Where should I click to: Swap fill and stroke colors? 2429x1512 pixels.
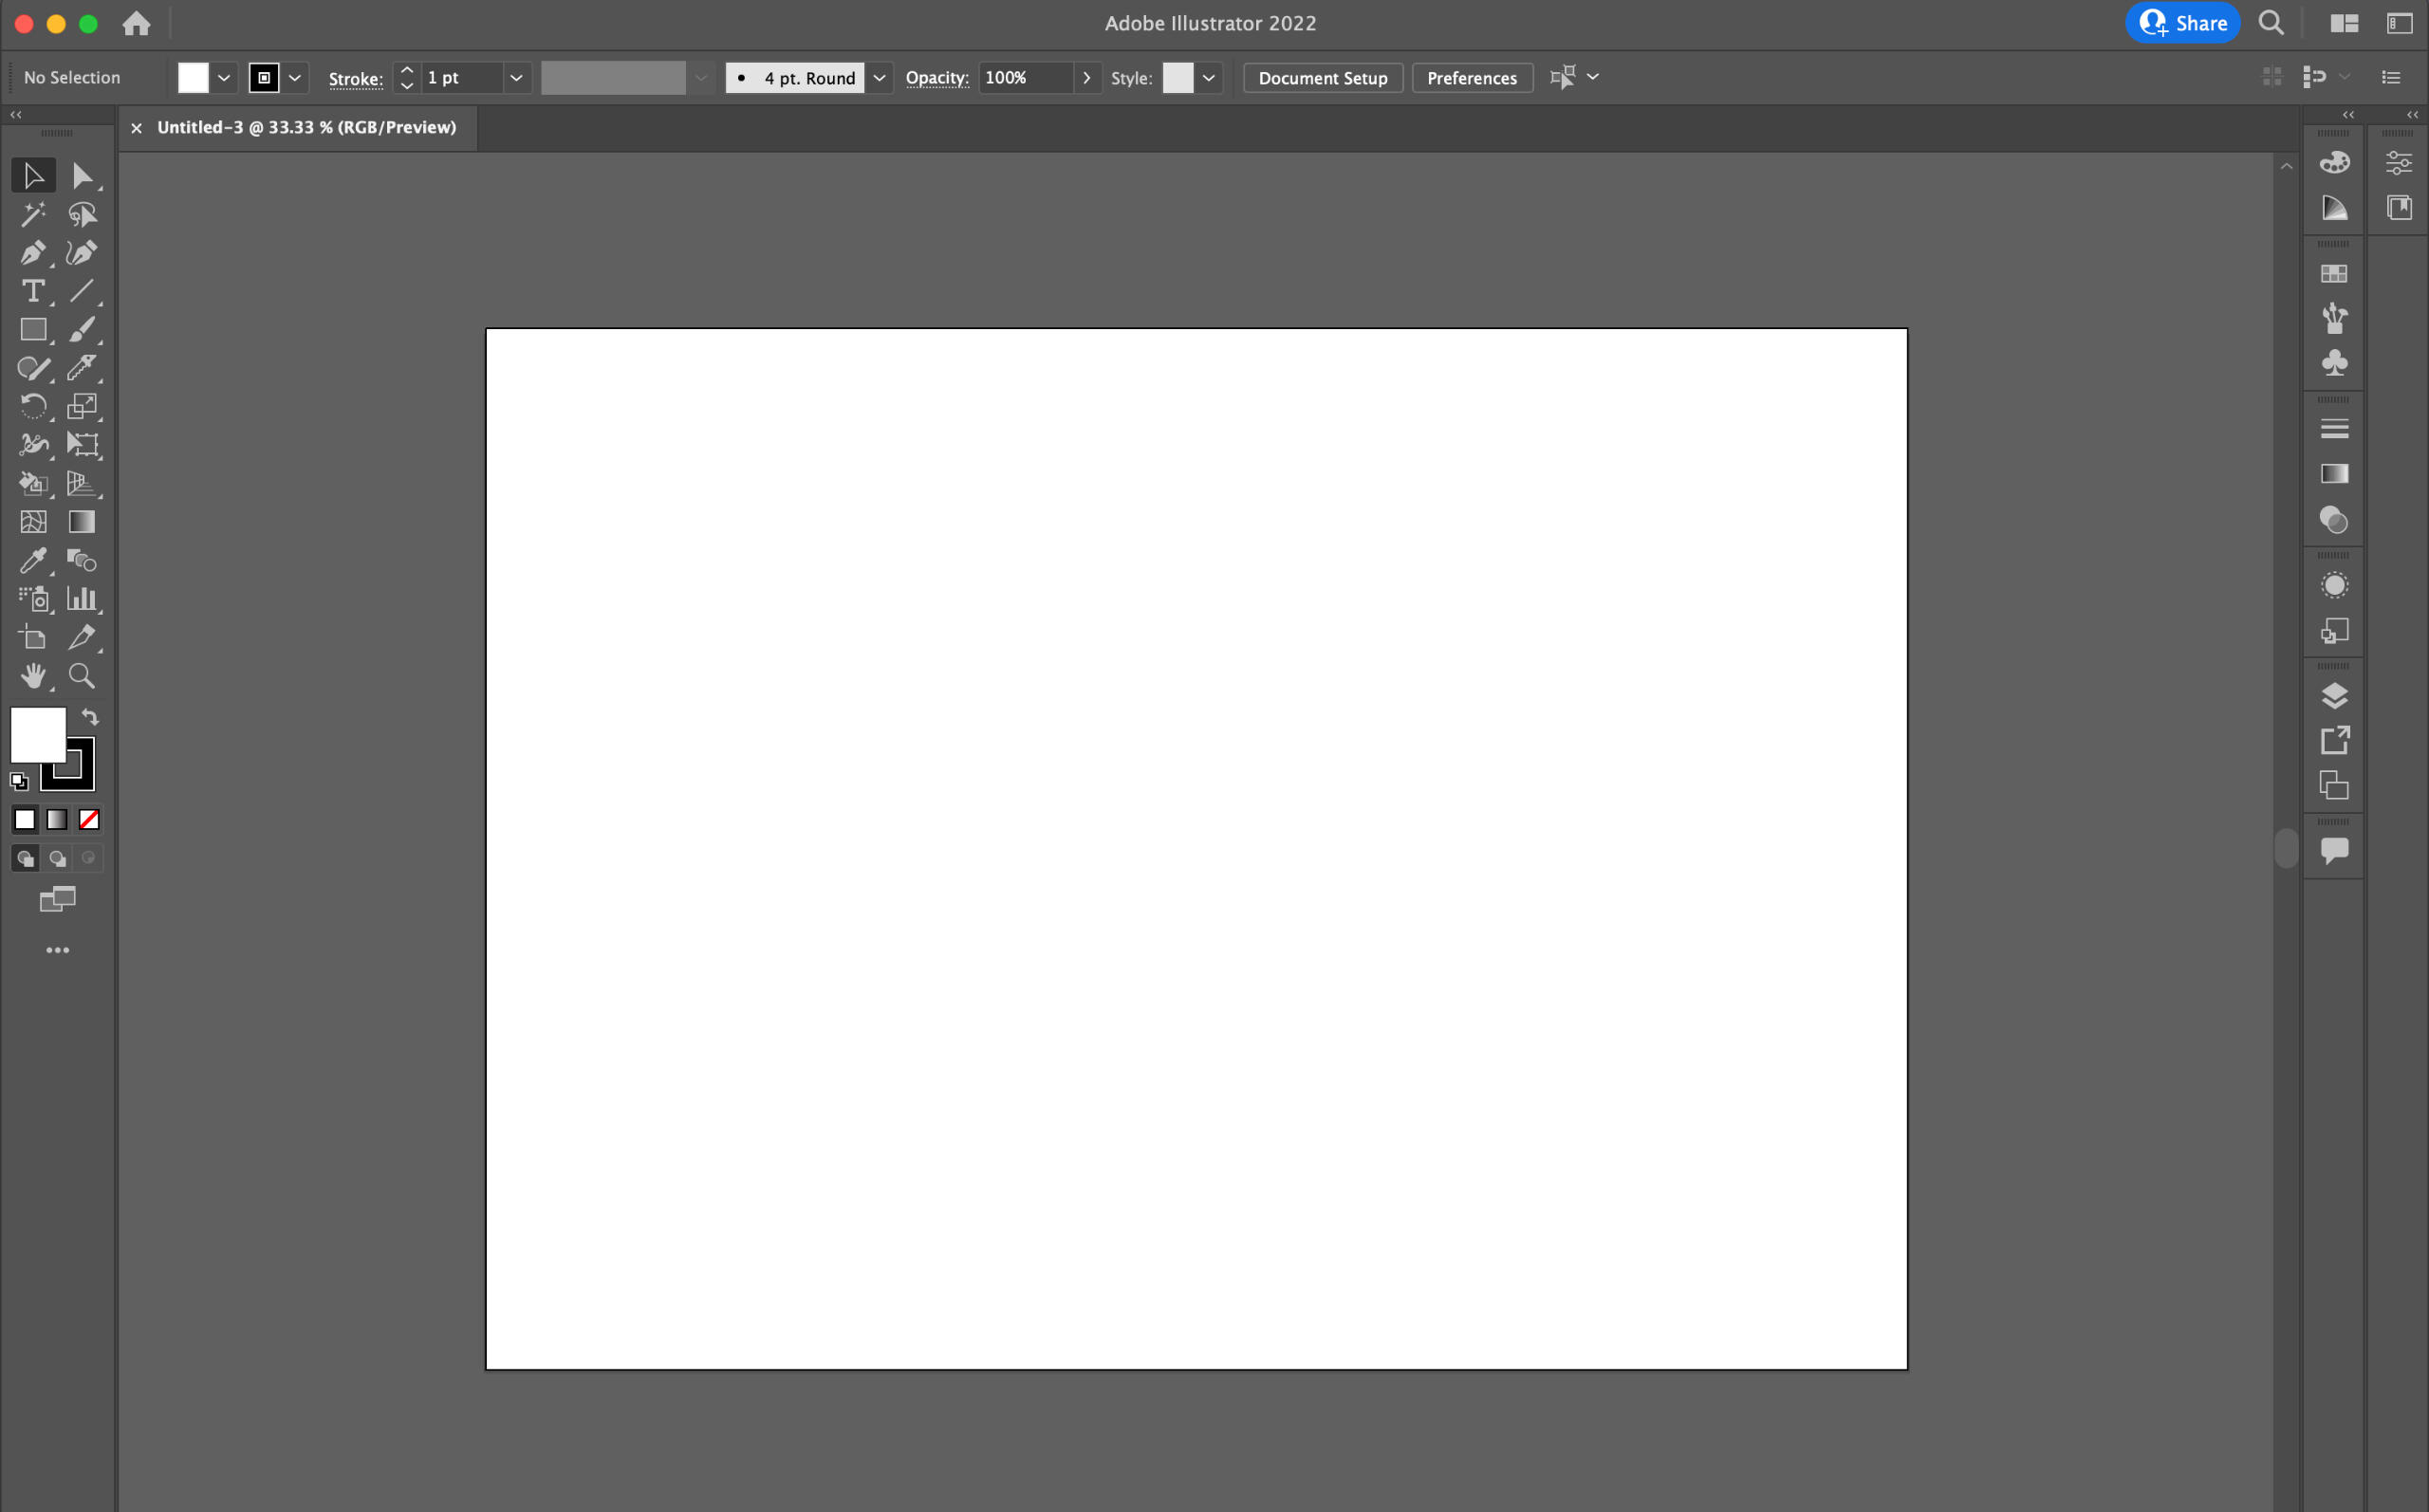(90, 717)
